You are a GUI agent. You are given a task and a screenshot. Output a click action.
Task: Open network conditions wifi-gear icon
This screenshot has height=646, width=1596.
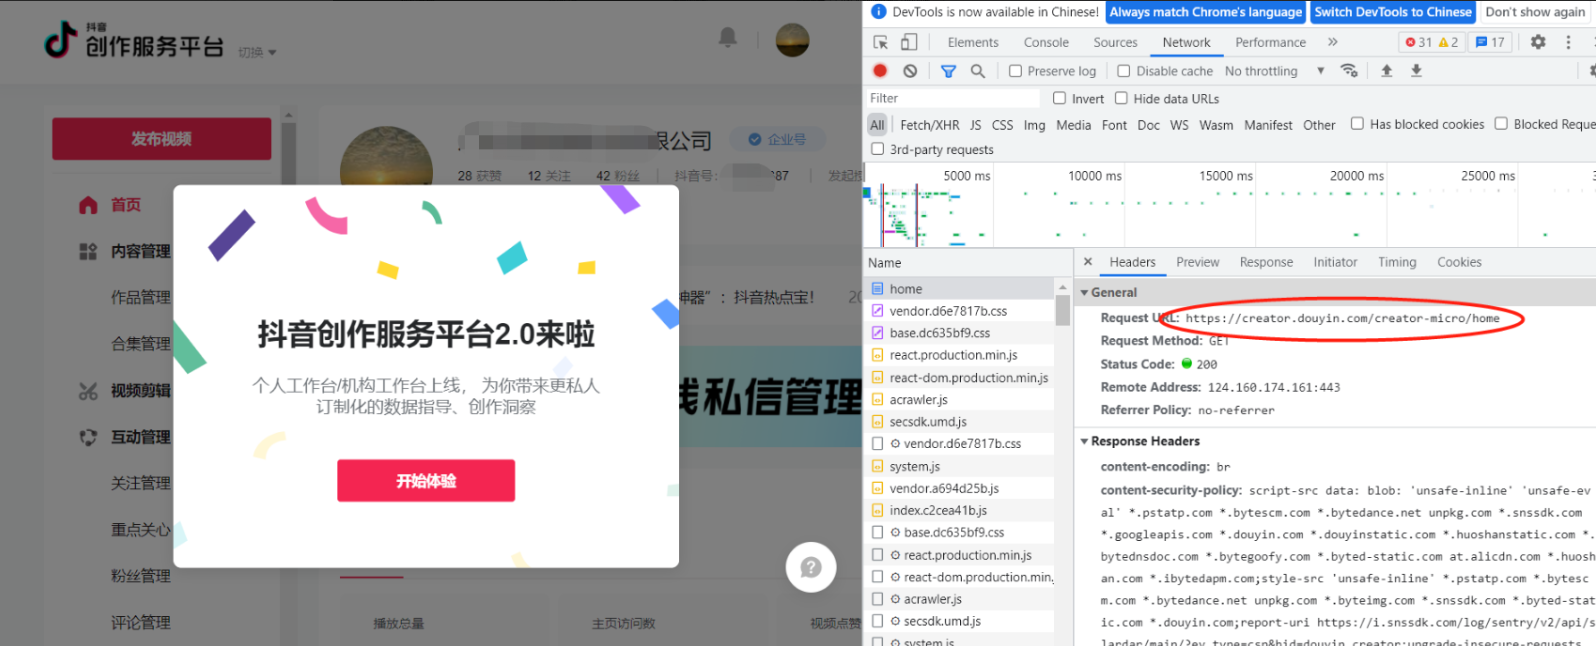tap(1350, 71)
